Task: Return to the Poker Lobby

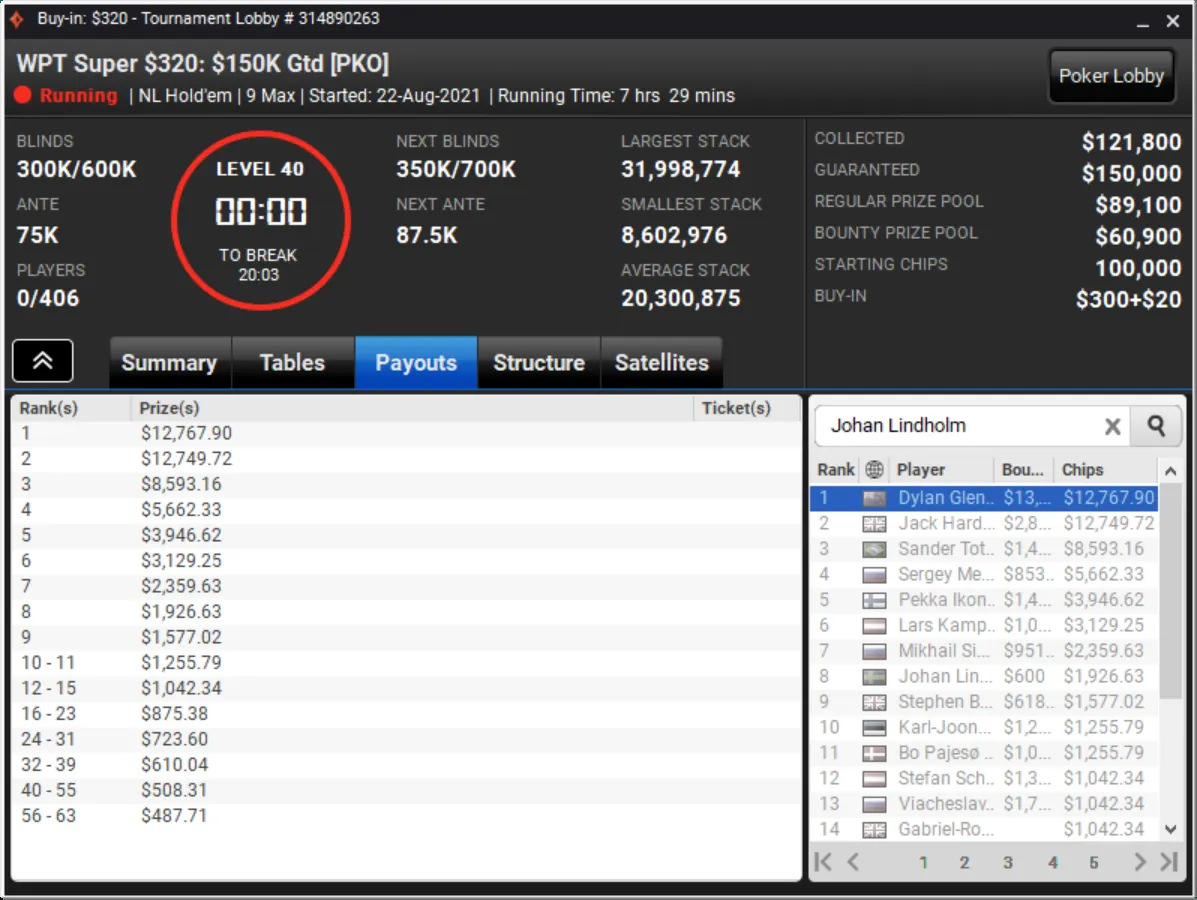Action: 1110,76
